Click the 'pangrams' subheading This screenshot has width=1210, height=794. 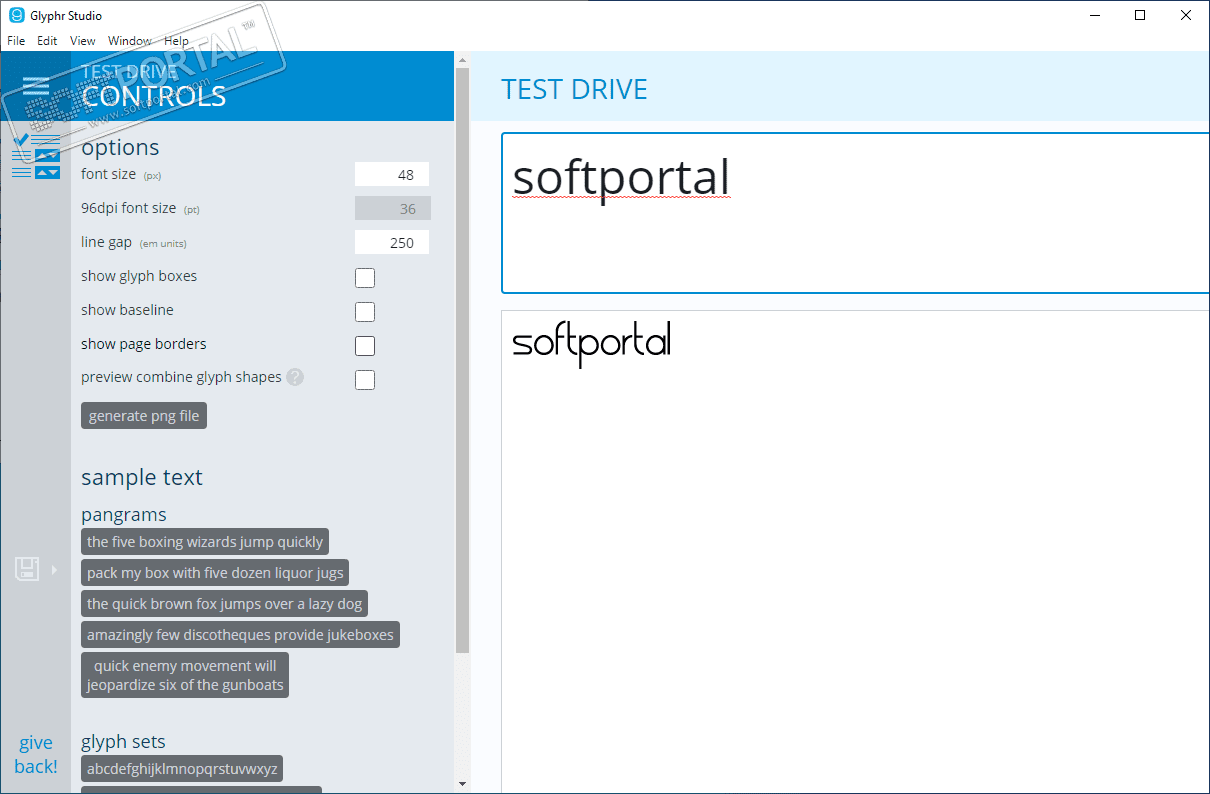click(124, 515)
